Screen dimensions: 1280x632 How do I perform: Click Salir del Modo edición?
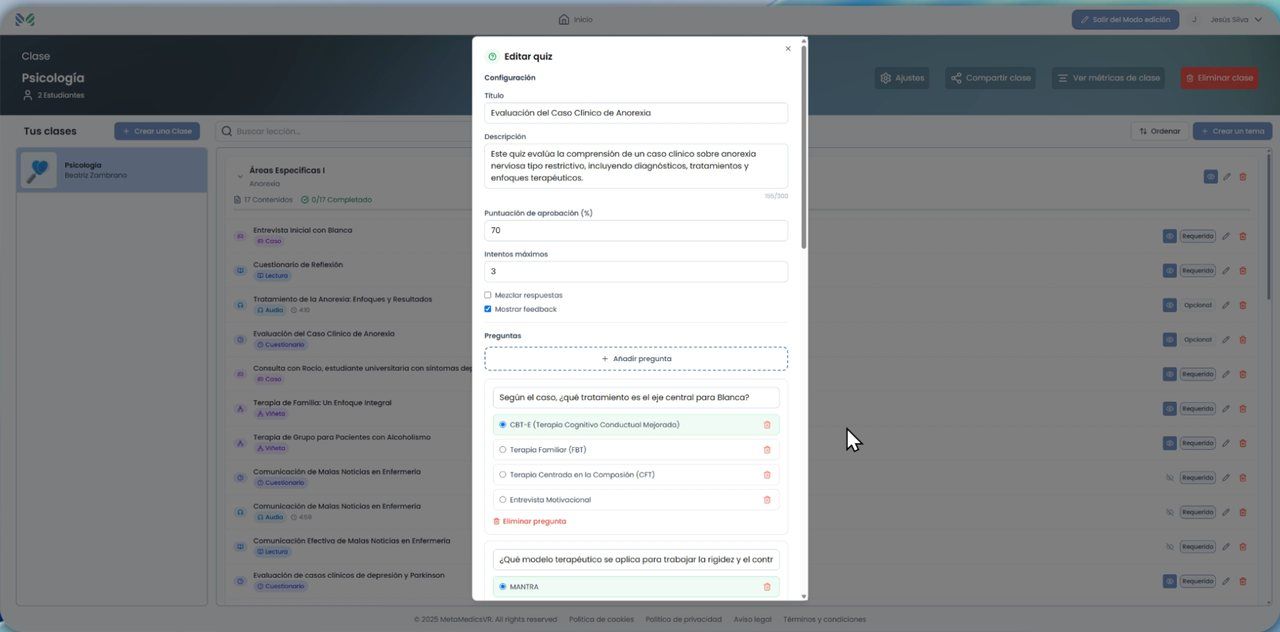point(1125,19)
